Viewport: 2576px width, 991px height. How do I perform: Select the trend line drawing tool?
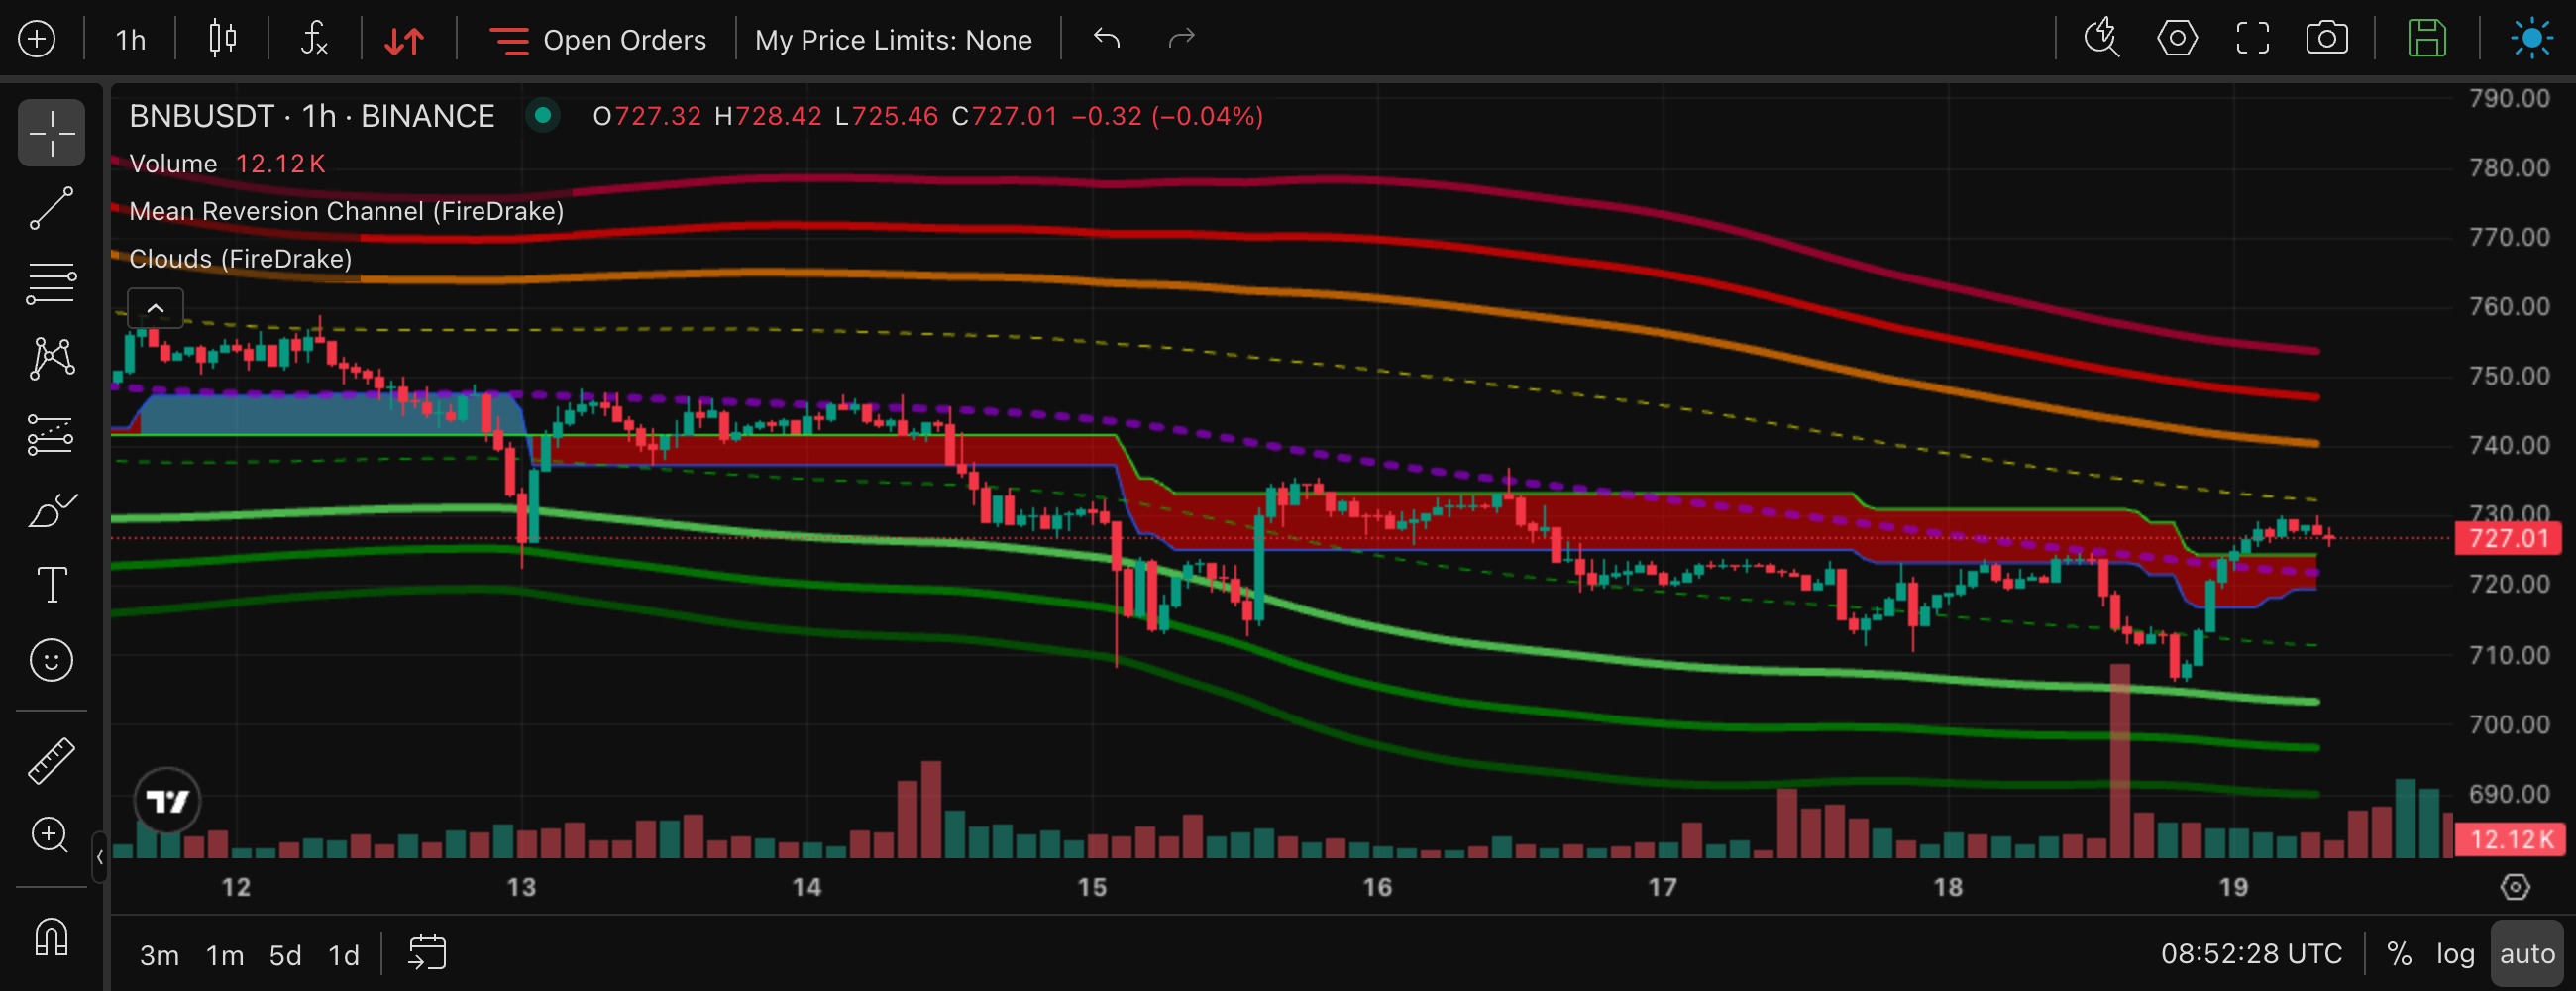pos(51,208)
